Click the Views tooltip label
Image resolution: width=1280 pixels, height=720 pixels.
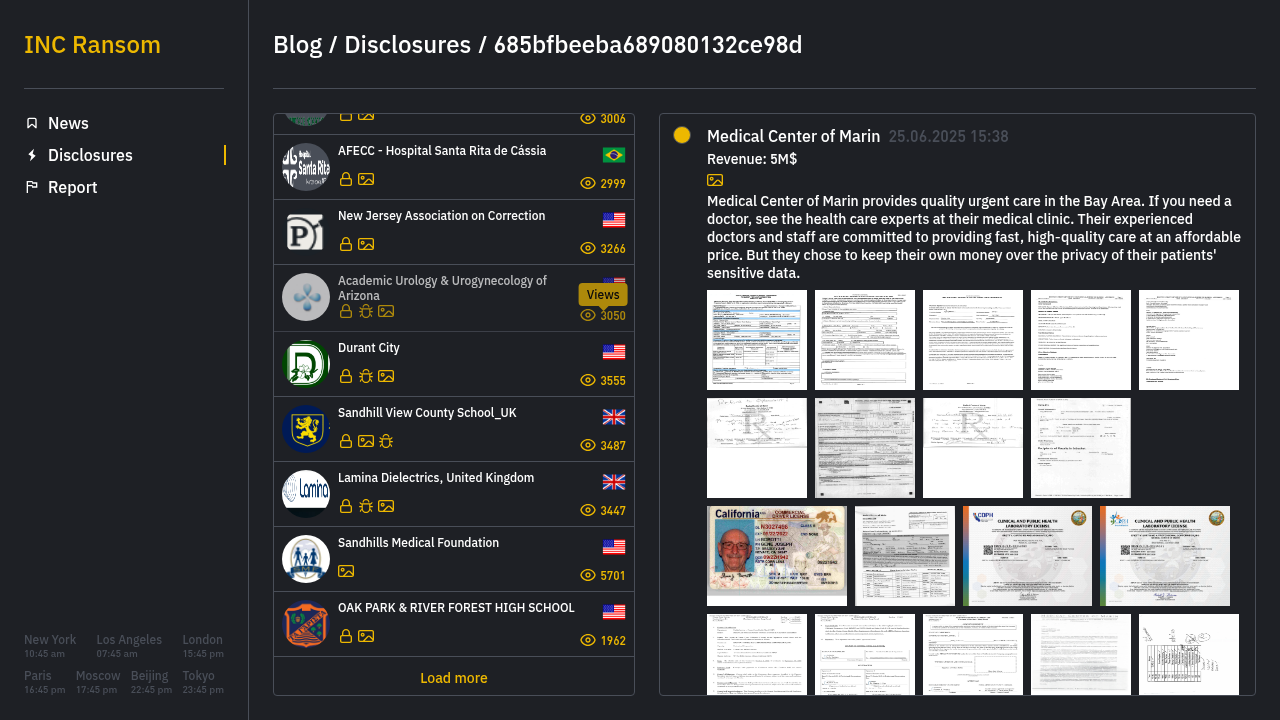pos(603,294)
